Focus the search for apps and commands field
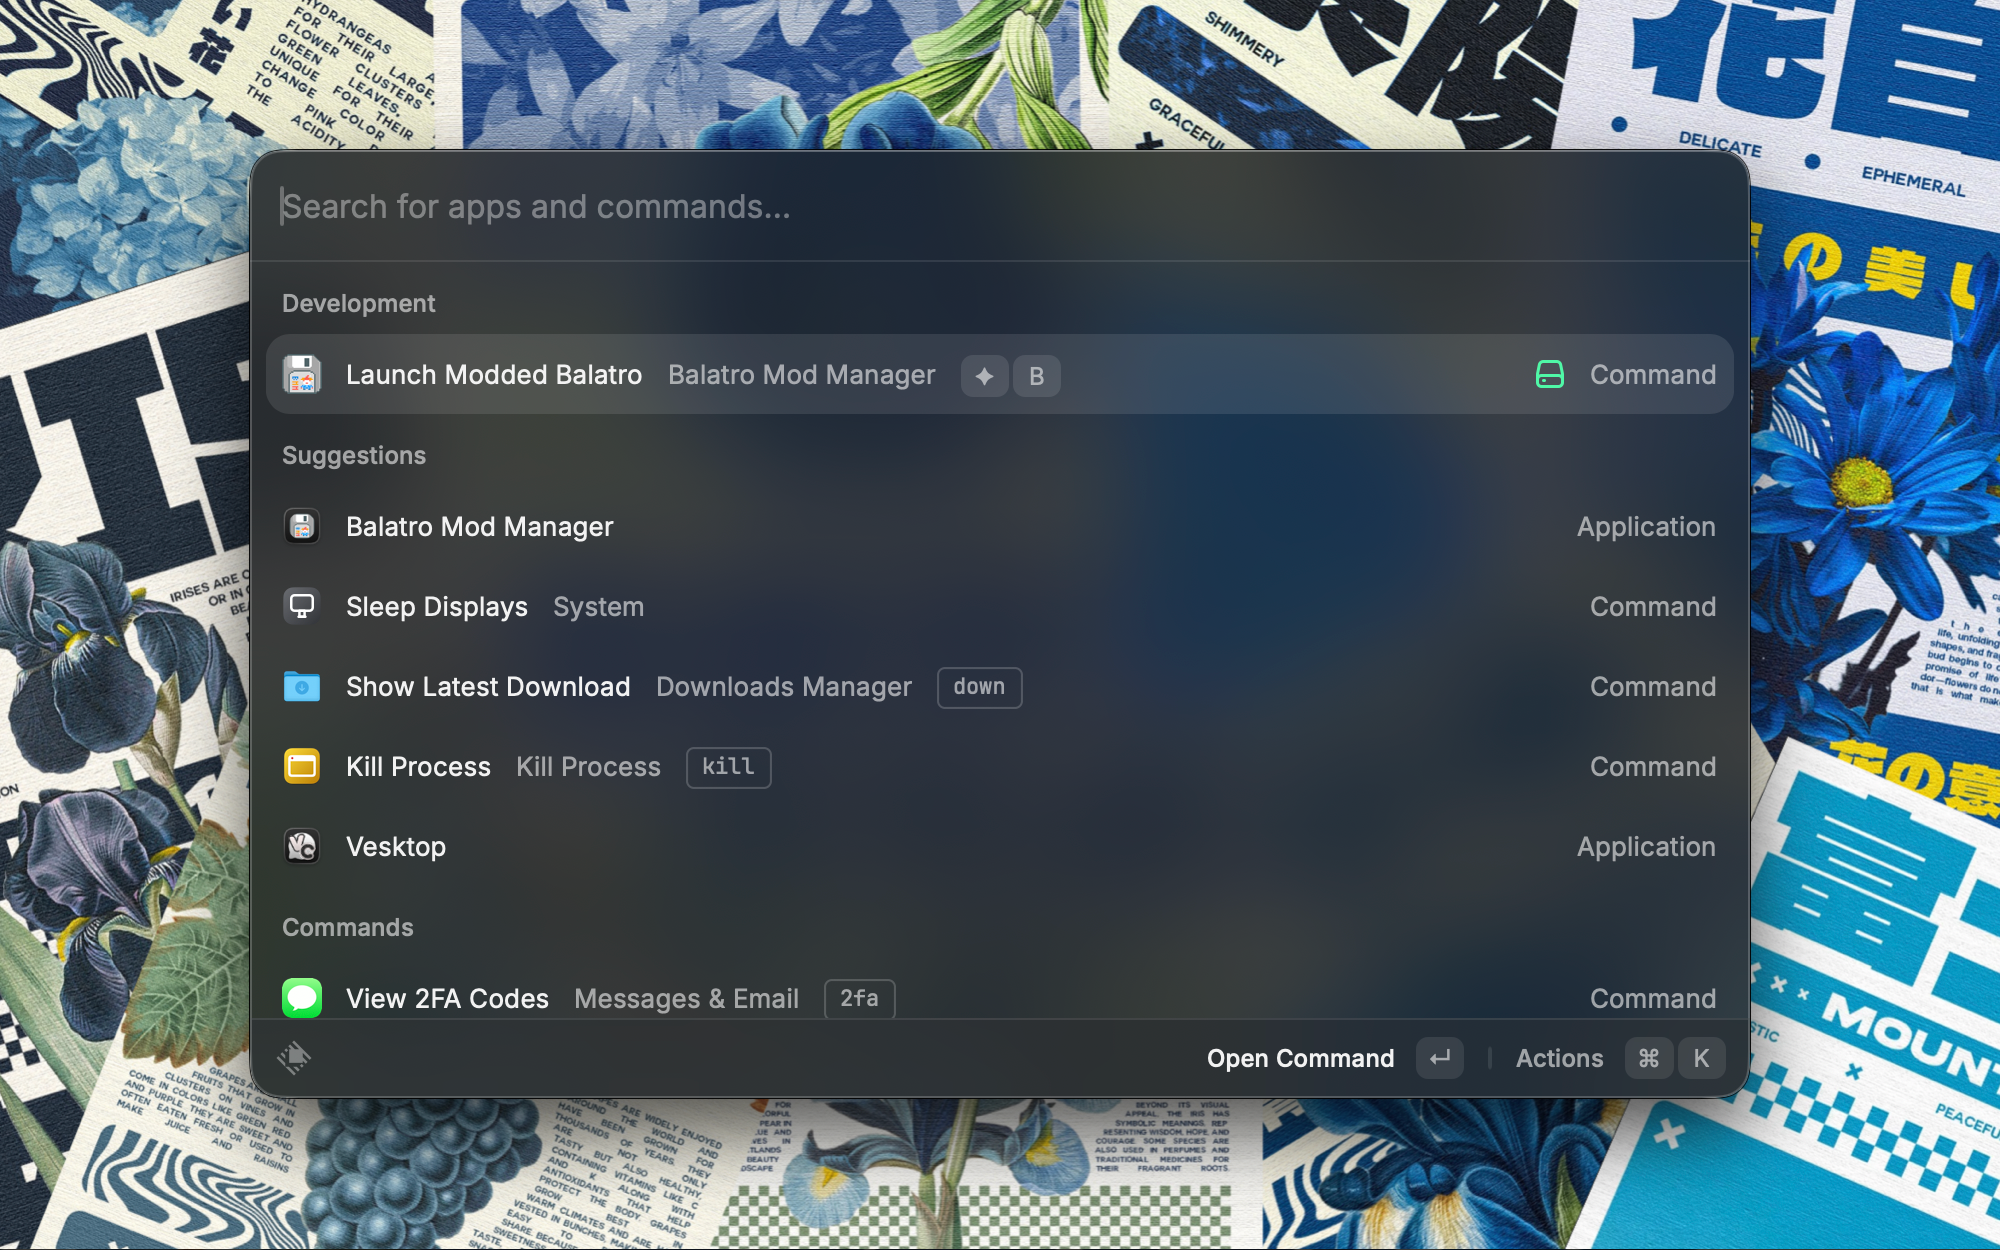 [x=1000, y=207]
